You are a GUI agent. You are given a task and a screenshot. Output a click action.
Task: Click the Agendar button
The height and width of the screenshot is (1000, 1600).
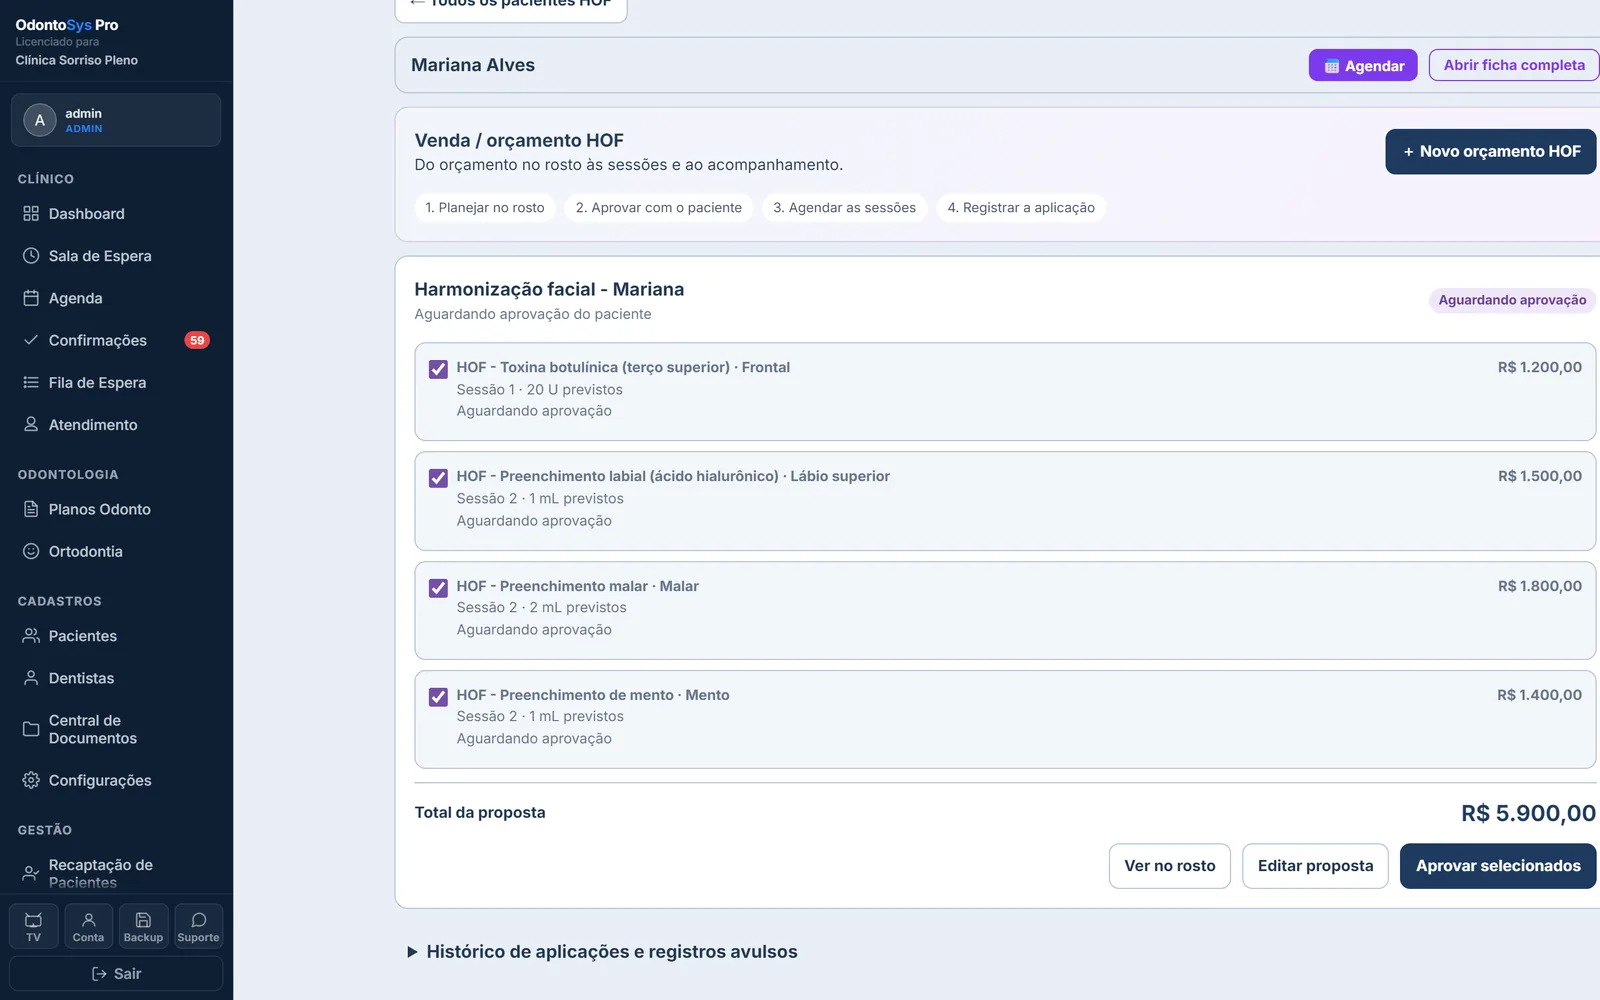coord(1363,65)
